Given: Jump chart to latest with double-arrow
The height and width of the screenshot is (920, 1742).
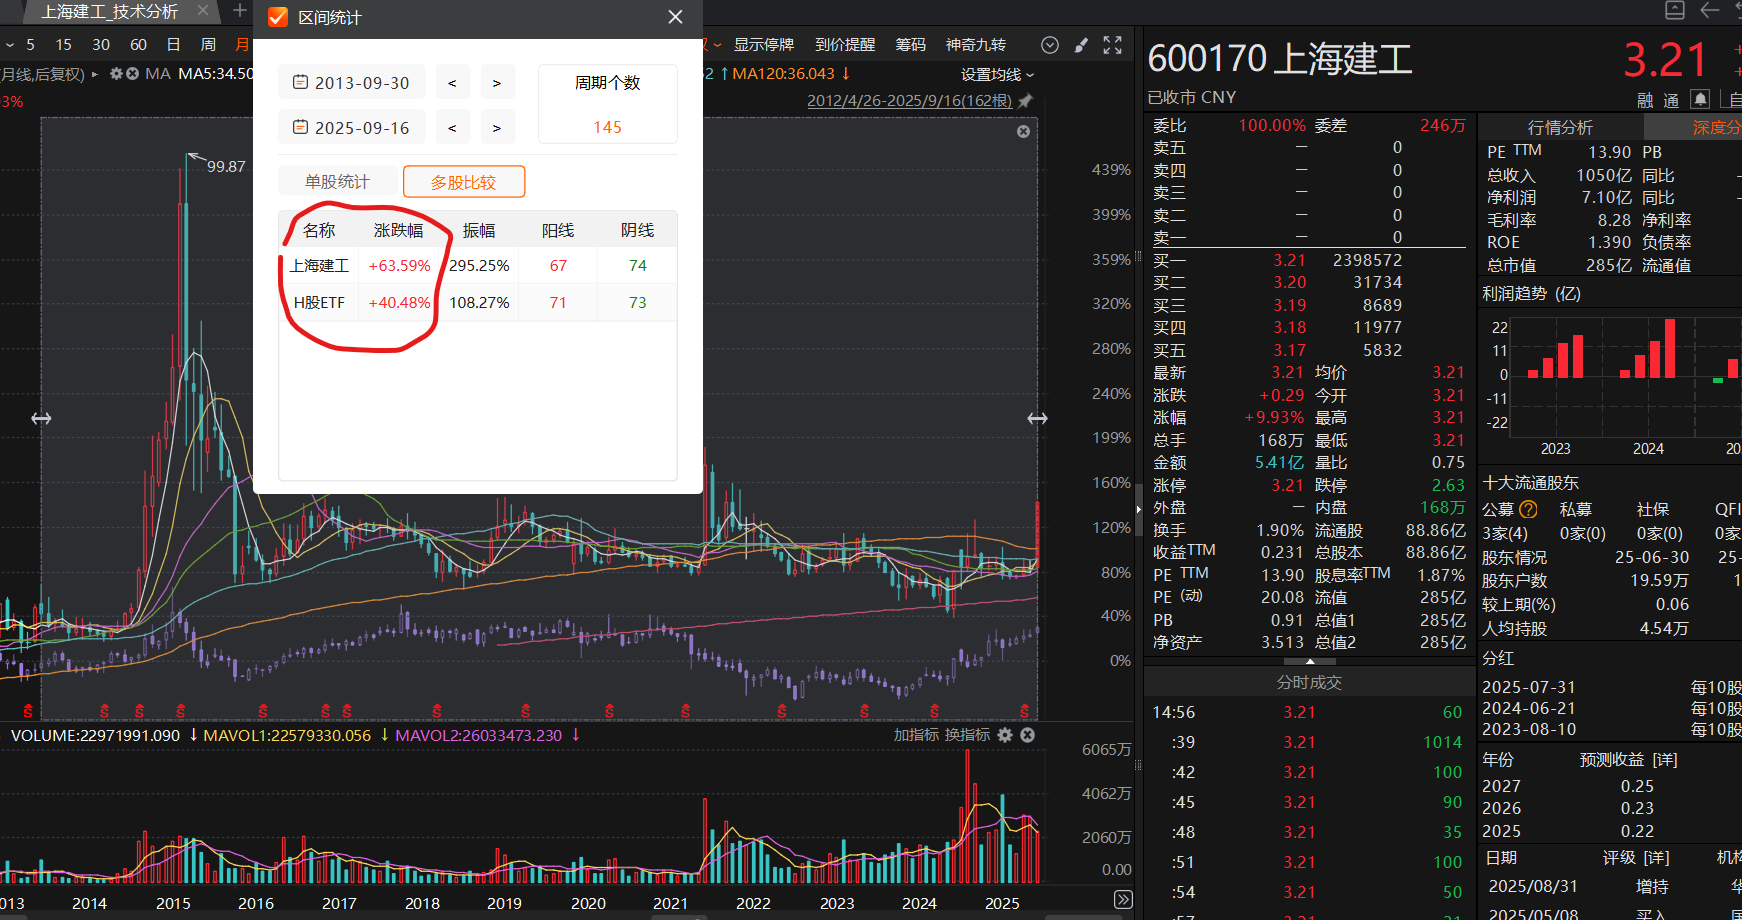Looking at the screenshot, I should tap(1123, 899).
